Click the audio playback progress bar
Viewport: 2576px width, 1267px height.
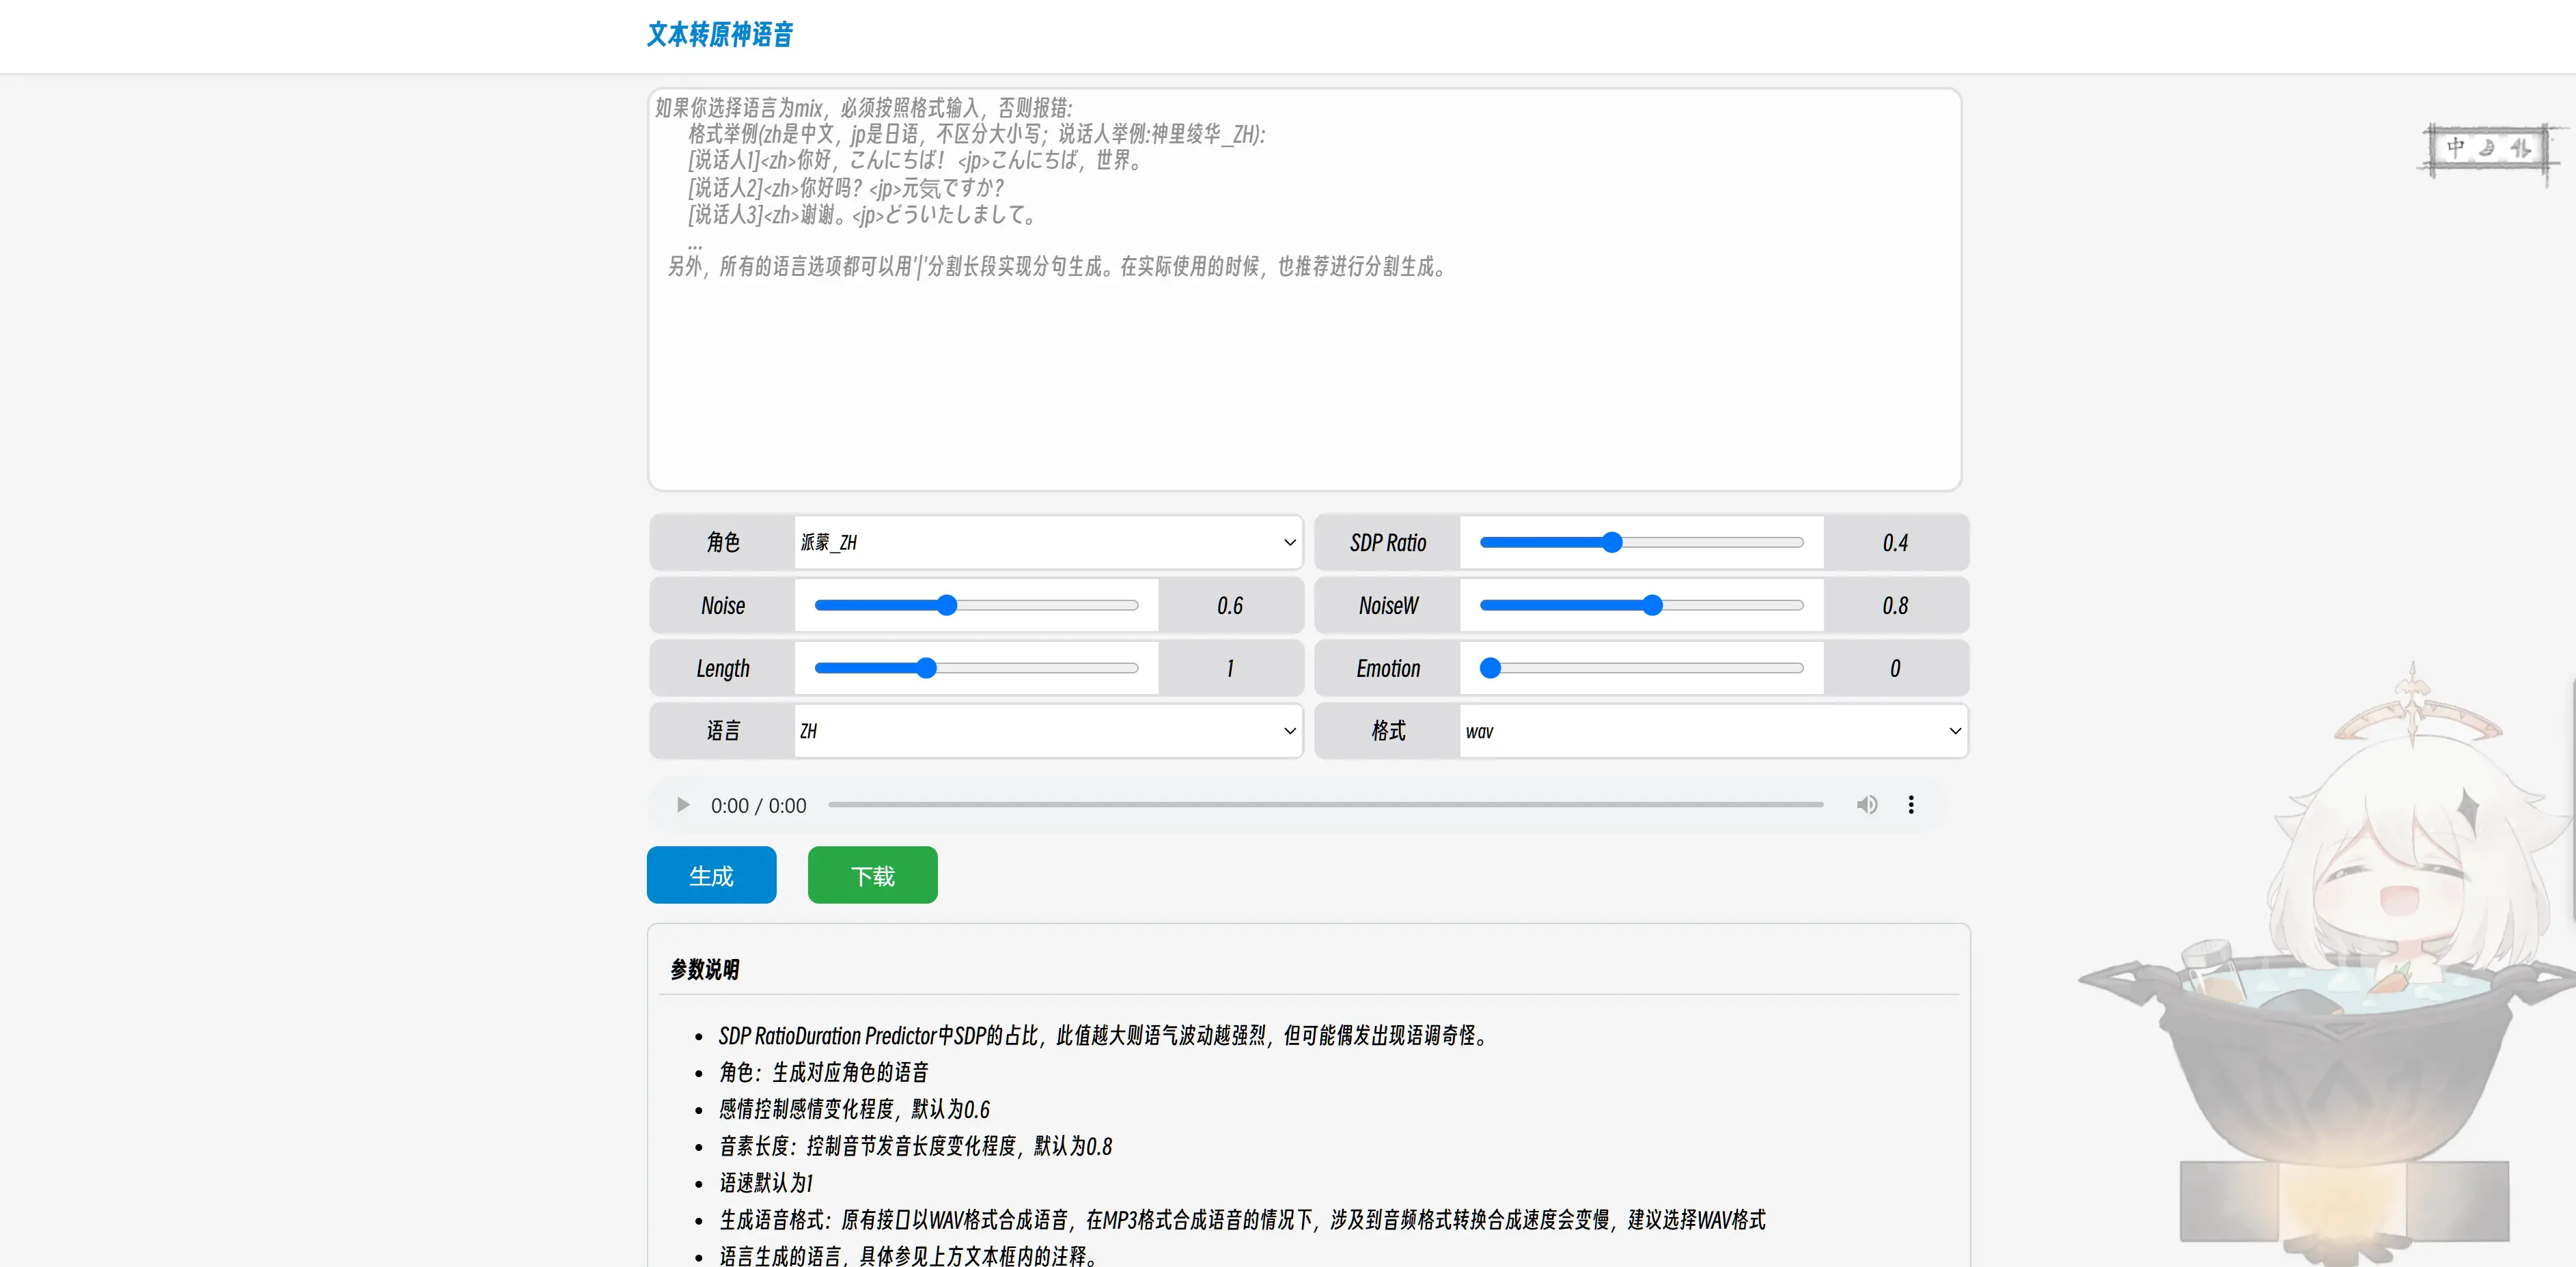pos(1325,805)
